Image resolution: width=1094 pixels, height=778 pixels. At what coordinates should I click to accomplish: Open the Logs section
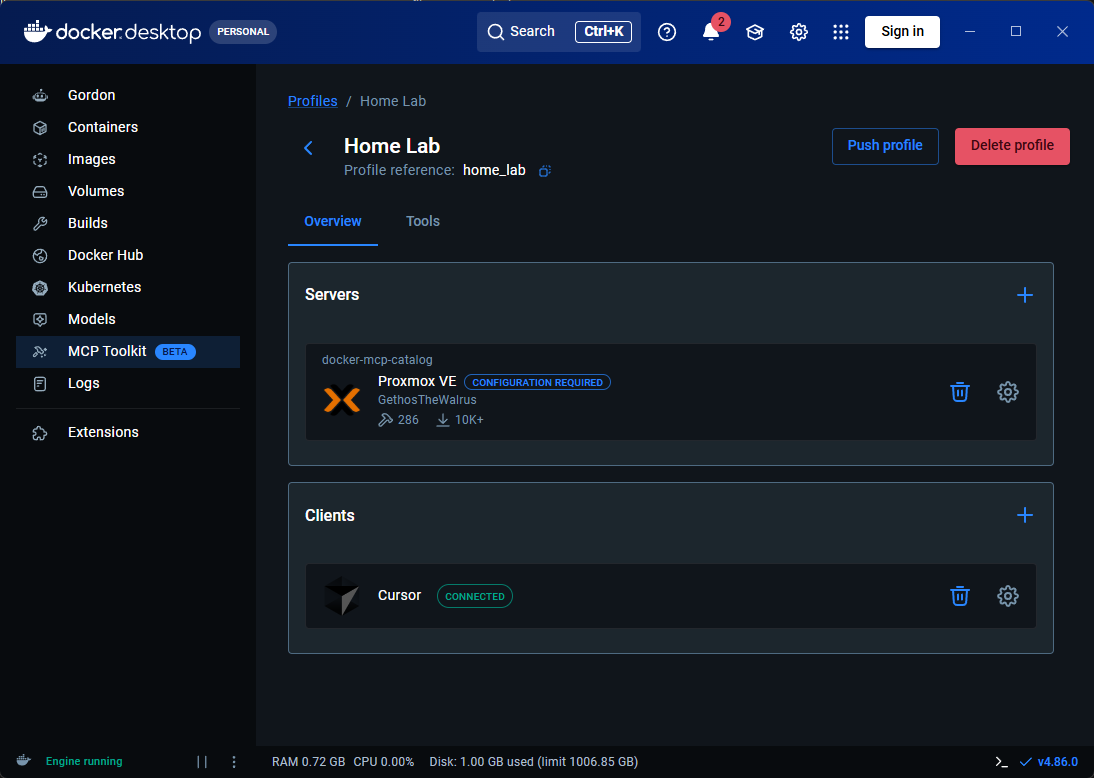[128, 384]
